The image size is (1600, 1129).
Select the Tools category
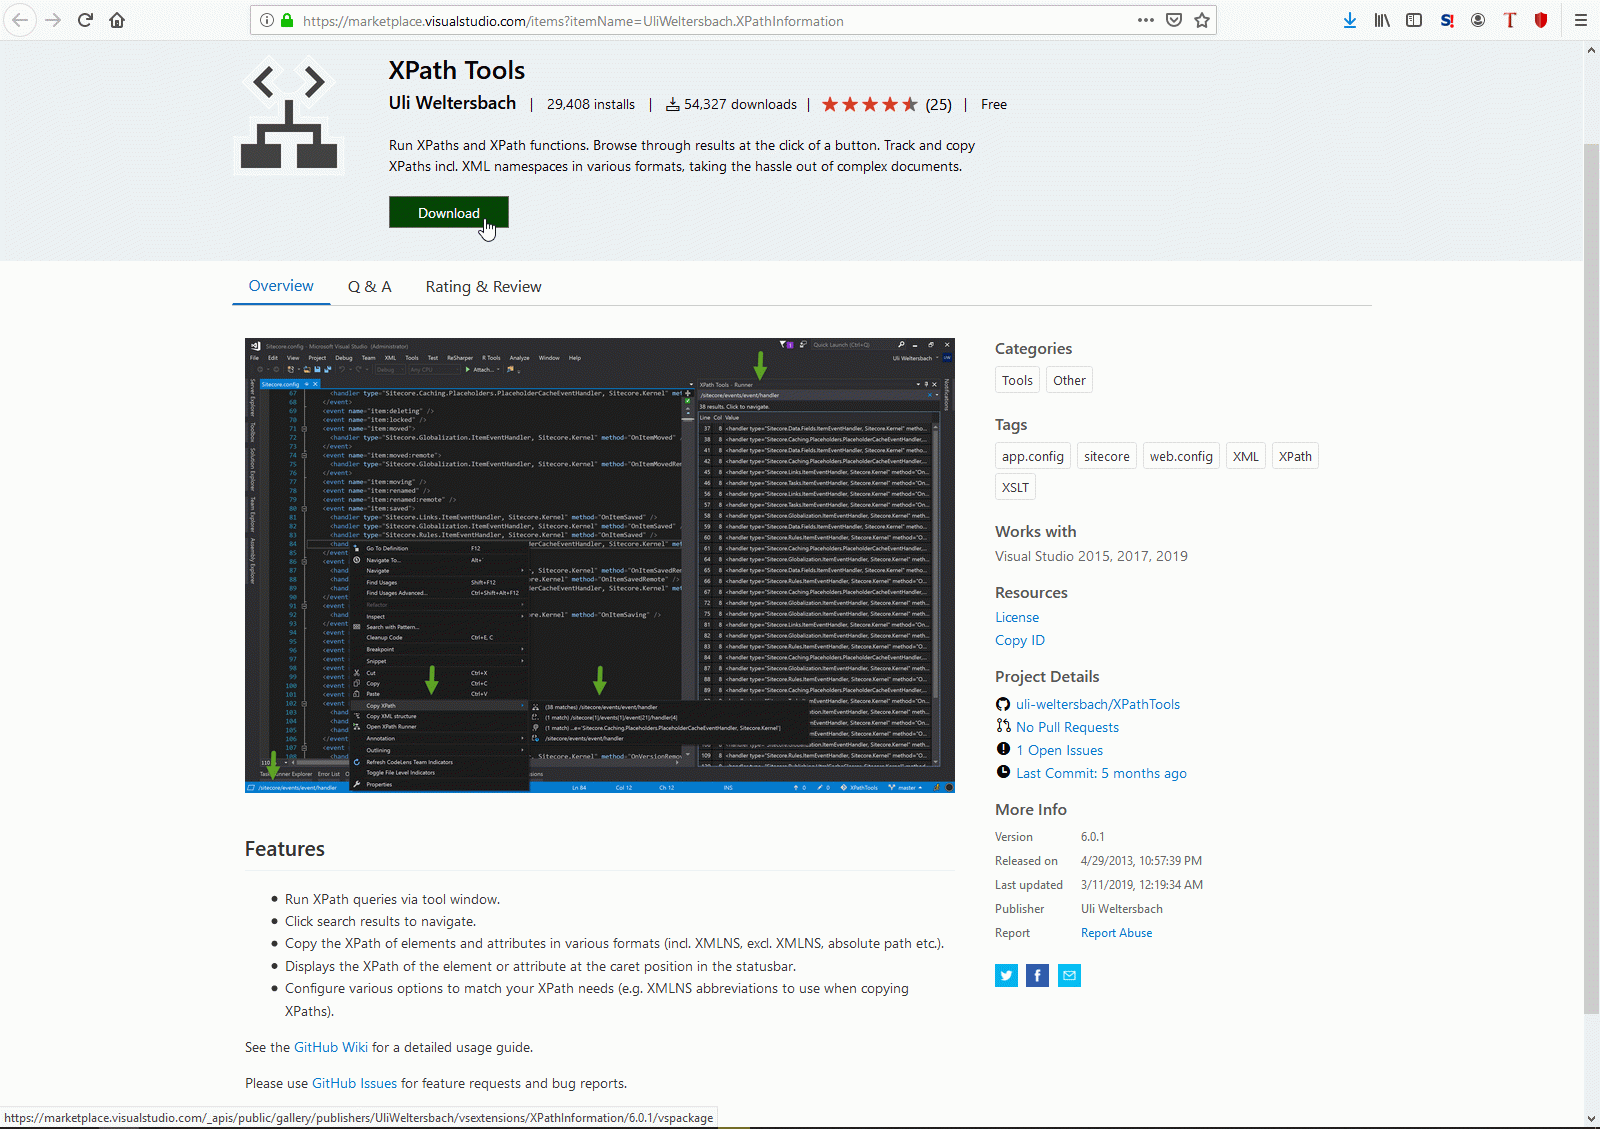click(1017, 380)
